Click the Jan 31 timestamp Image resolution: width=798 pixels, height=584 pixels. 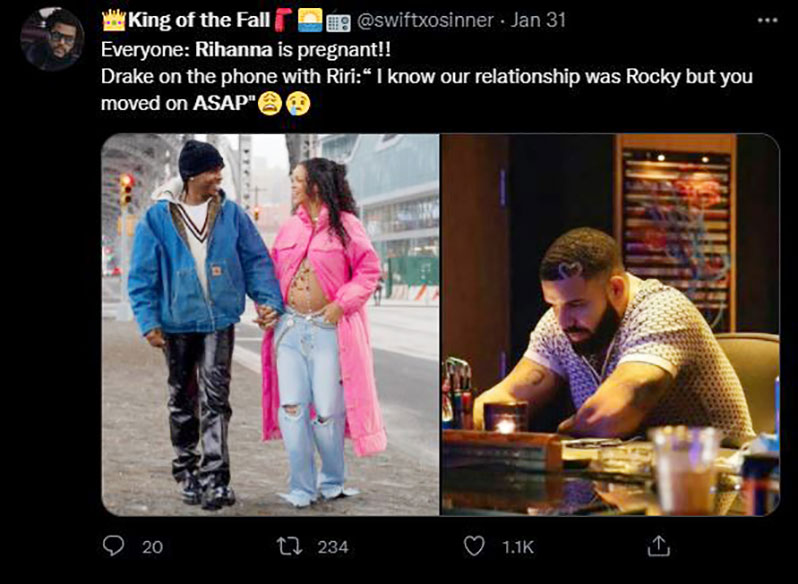pos(538,20)
